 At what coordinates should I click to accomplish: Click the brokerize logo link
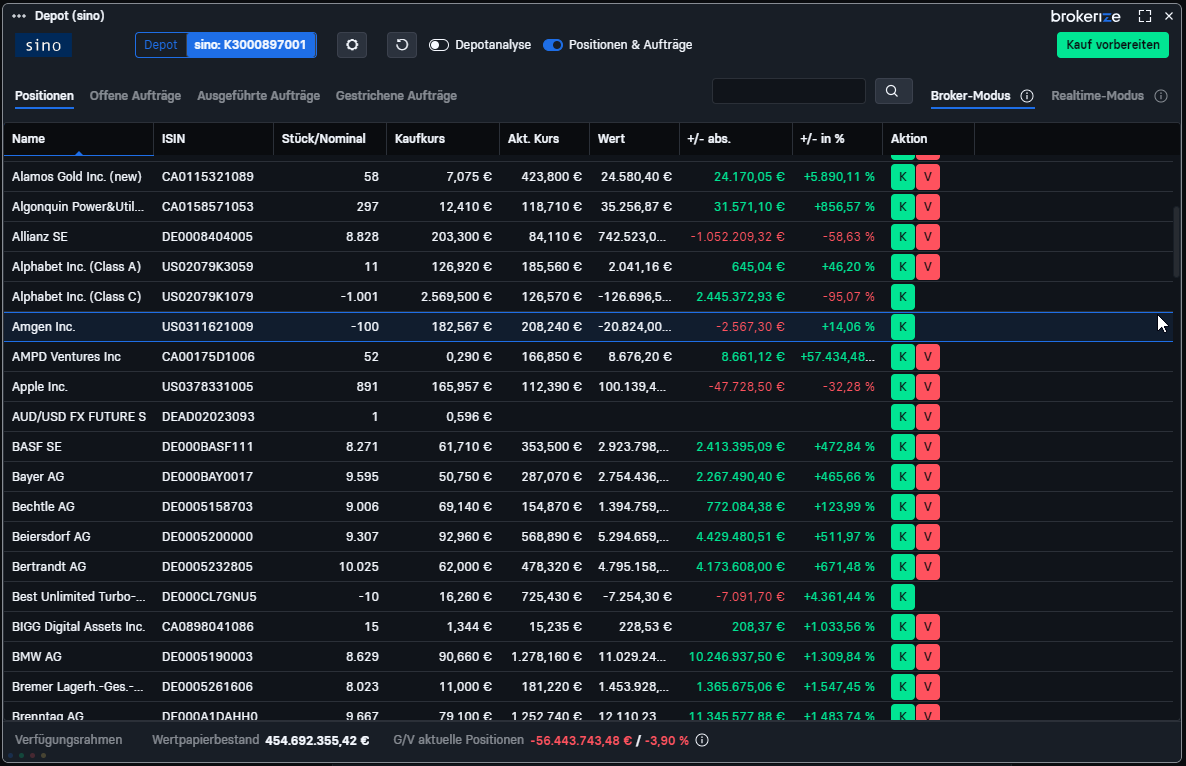pyautogui.click(x=1085, y=16)
